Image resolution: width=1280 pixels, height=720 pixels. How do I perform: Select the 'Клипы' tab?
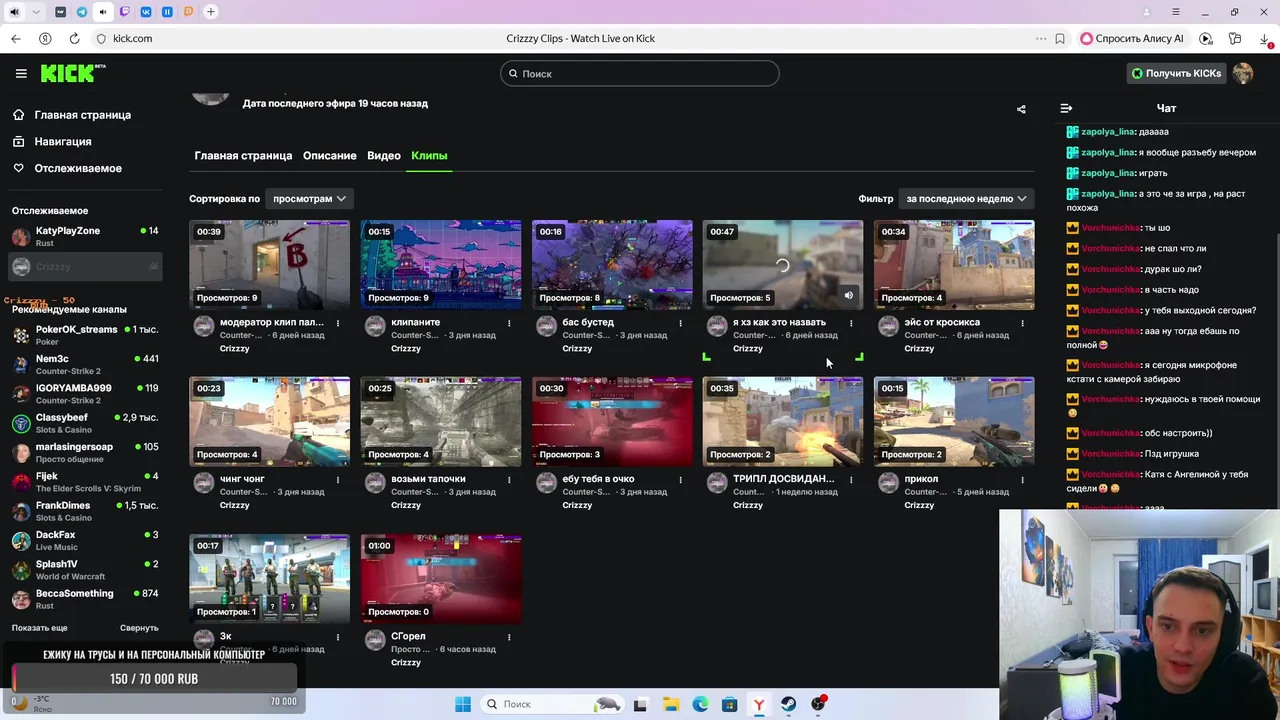pyautogui.click(x=429, y=155)
